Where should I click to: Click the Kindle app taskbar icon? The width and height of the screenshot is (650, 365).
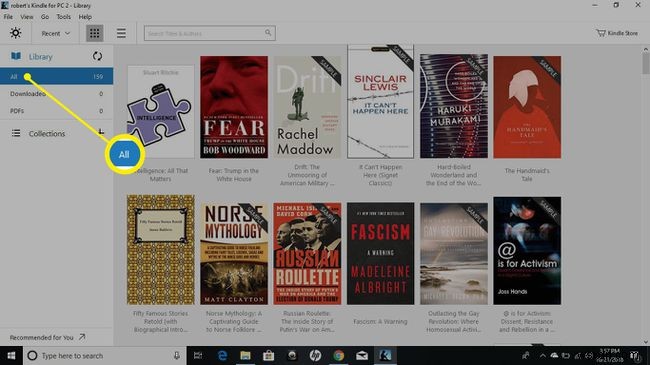click(x=385, y=355)
